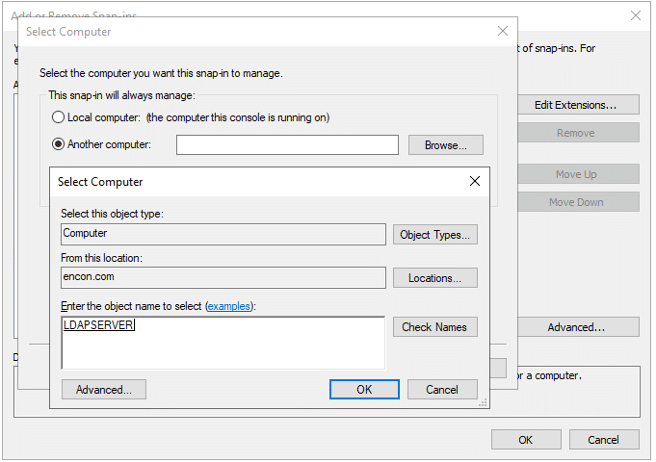
Task: Click the encon.com location field
Action: 223,278
